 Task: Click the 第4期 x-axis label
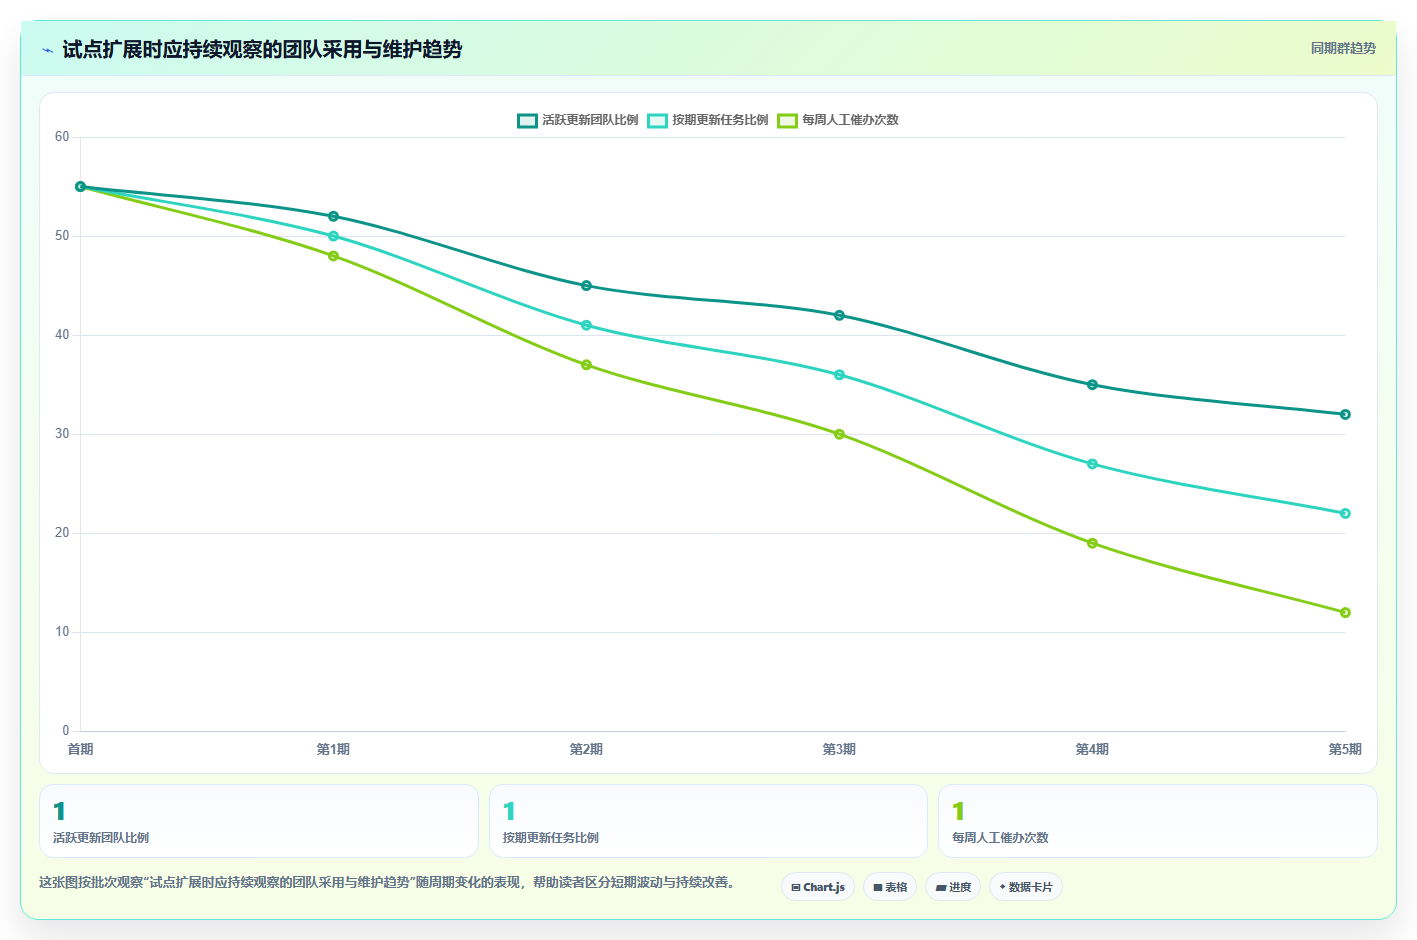[1093, 749]
